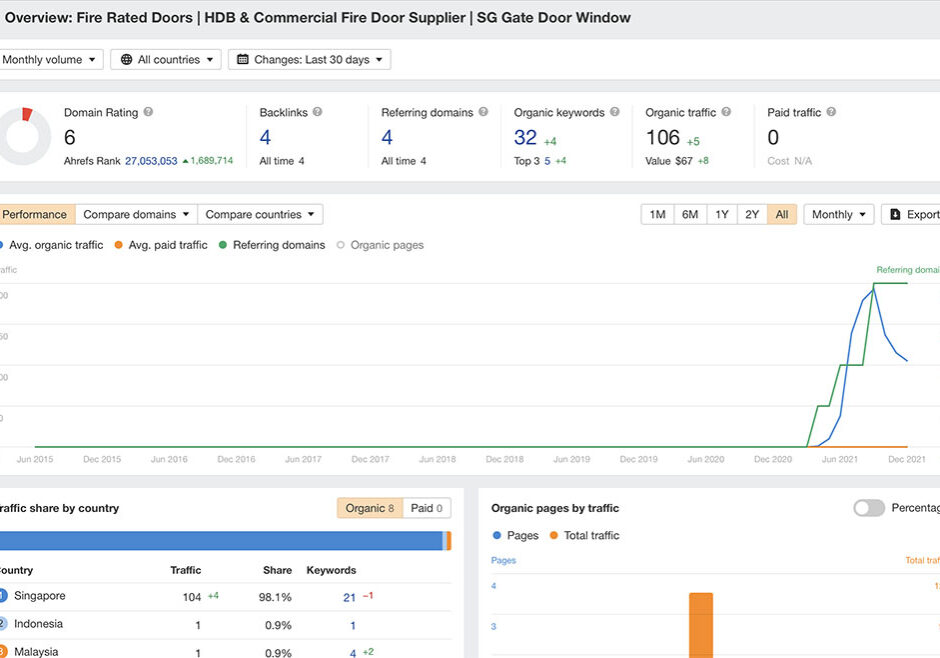Click the Domain Rating info icon
This screenshot has width=940, height=658.
pos(148,113)
